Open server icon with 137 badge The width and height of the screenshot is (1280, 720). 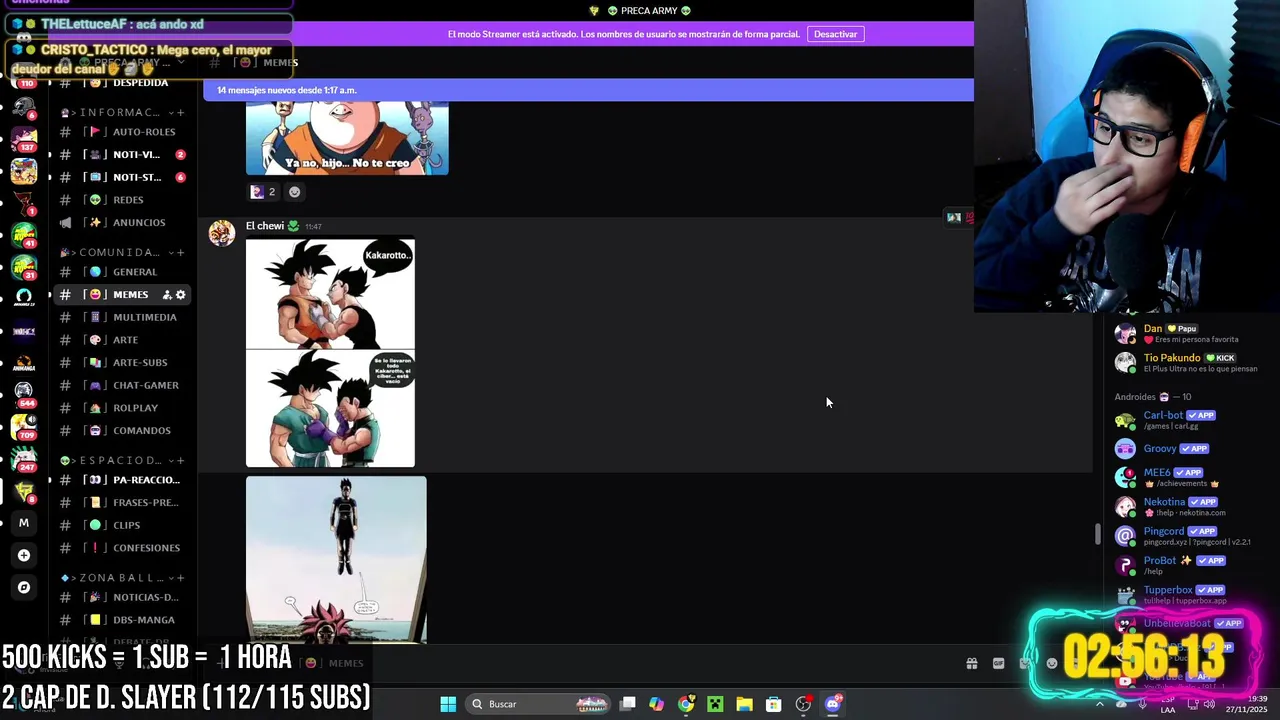point(24,138)
